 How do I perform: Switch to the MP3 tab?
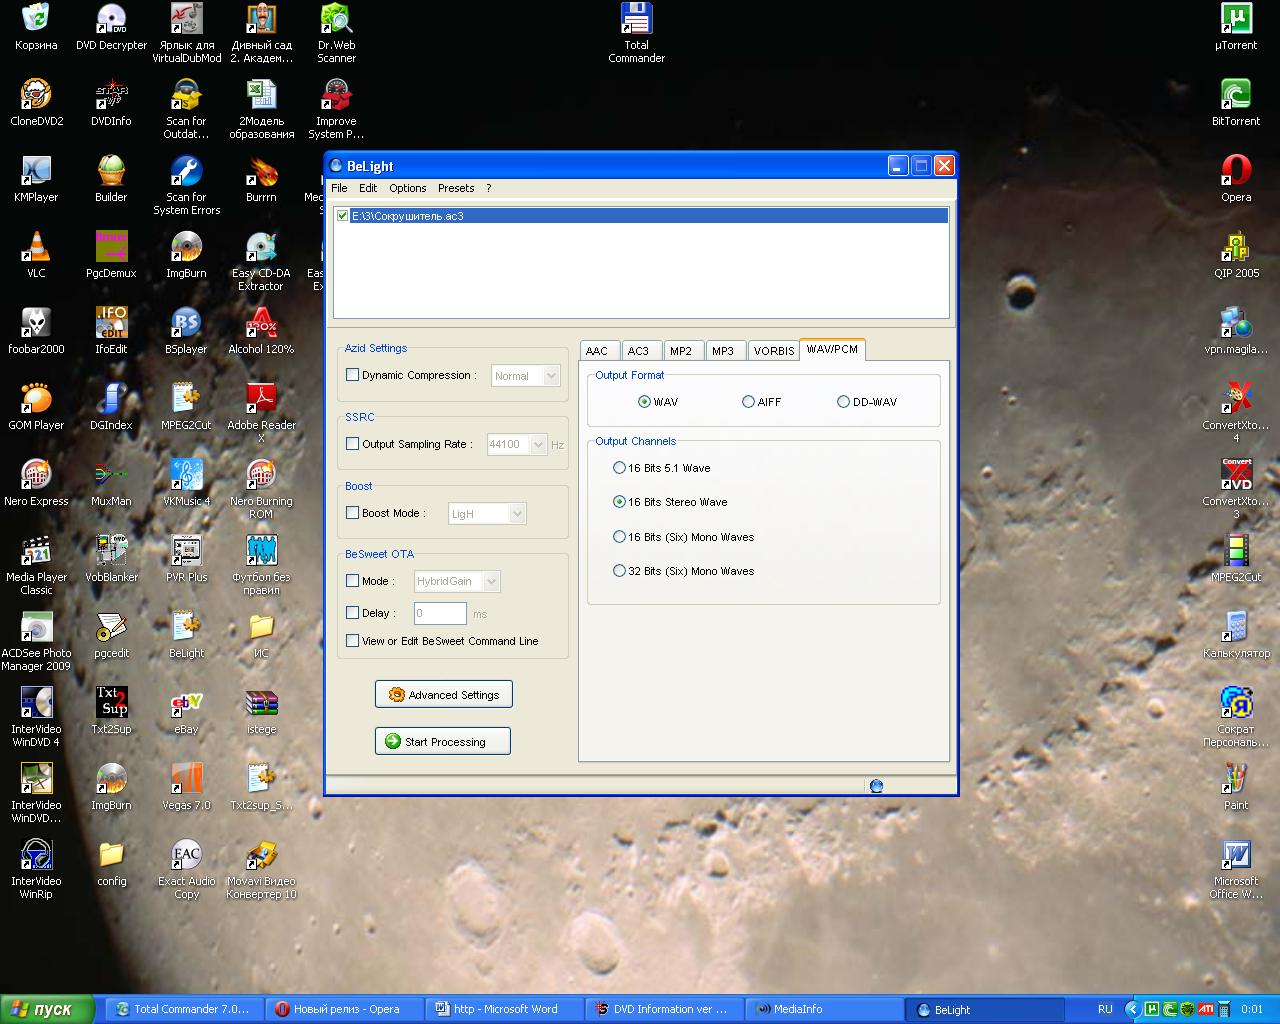(723, 351)
